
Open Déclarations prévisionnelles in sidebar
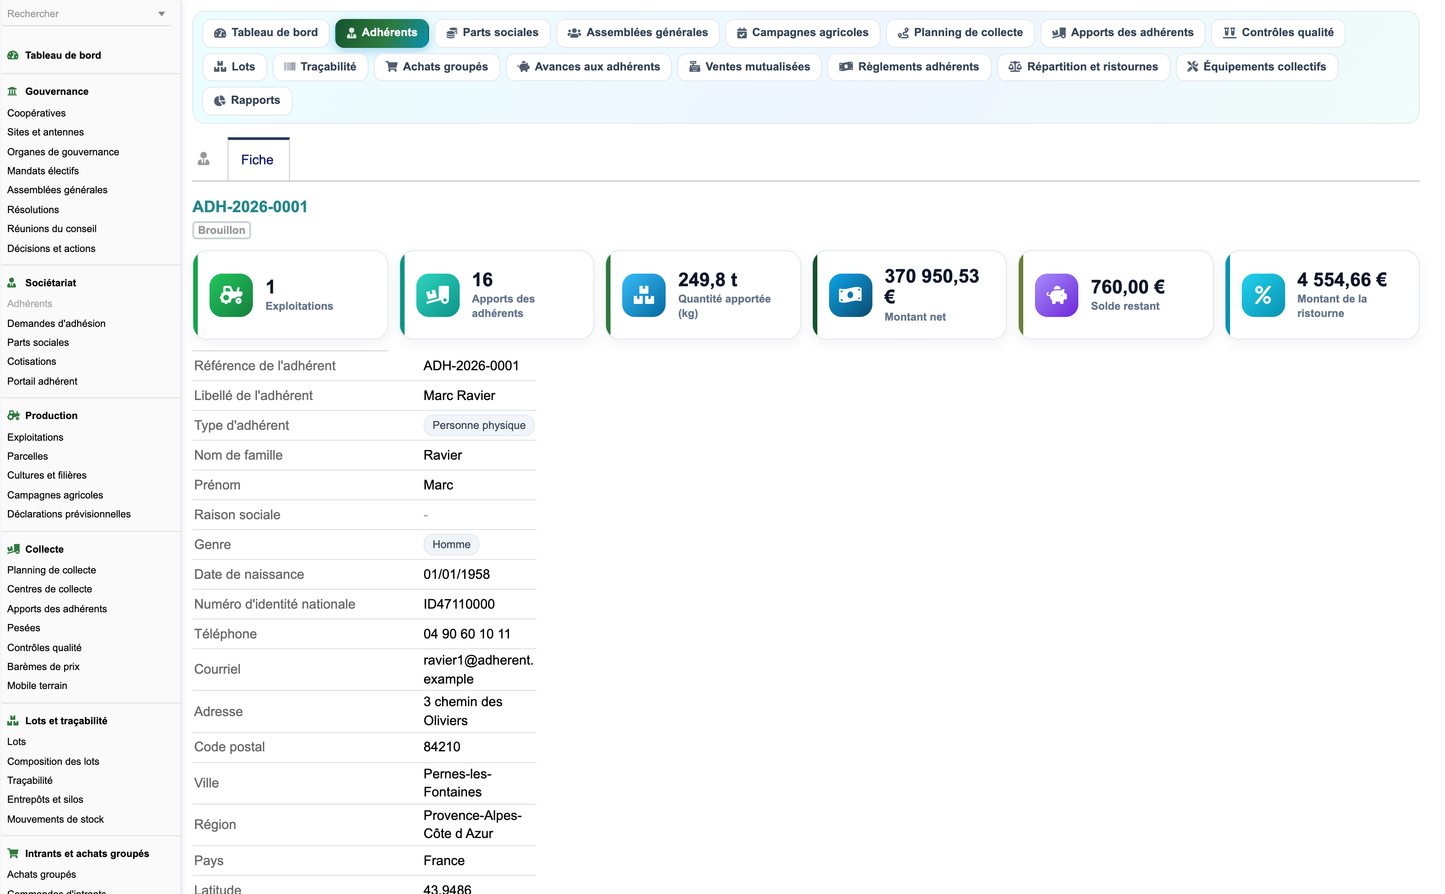[69, 515]
